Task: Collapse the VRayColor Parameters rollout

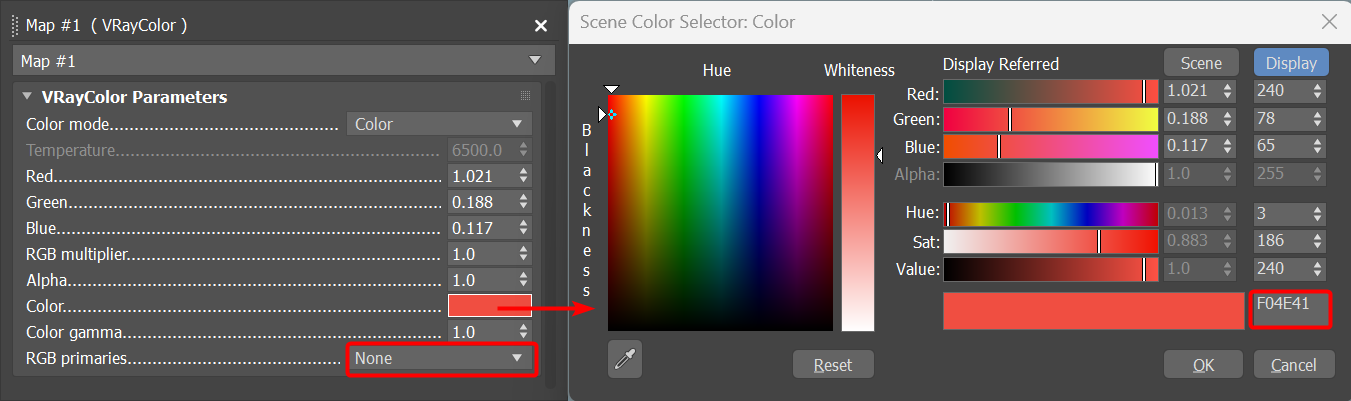Action: point(27,97)
